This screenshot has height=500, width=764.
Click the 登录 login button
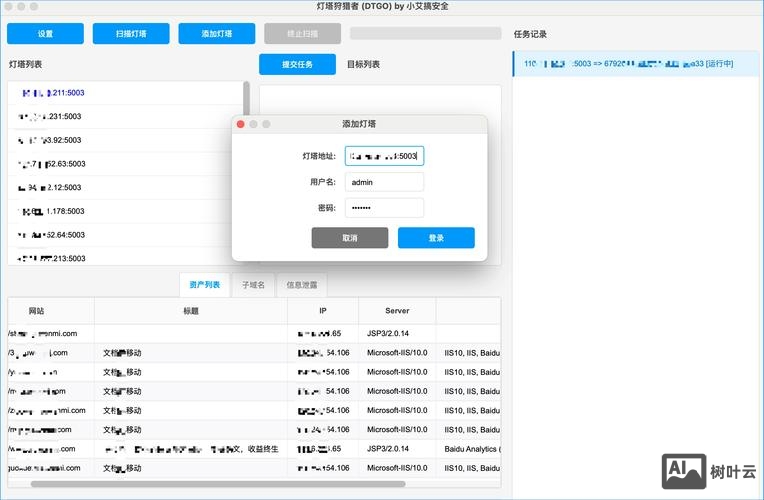point(436,238)
